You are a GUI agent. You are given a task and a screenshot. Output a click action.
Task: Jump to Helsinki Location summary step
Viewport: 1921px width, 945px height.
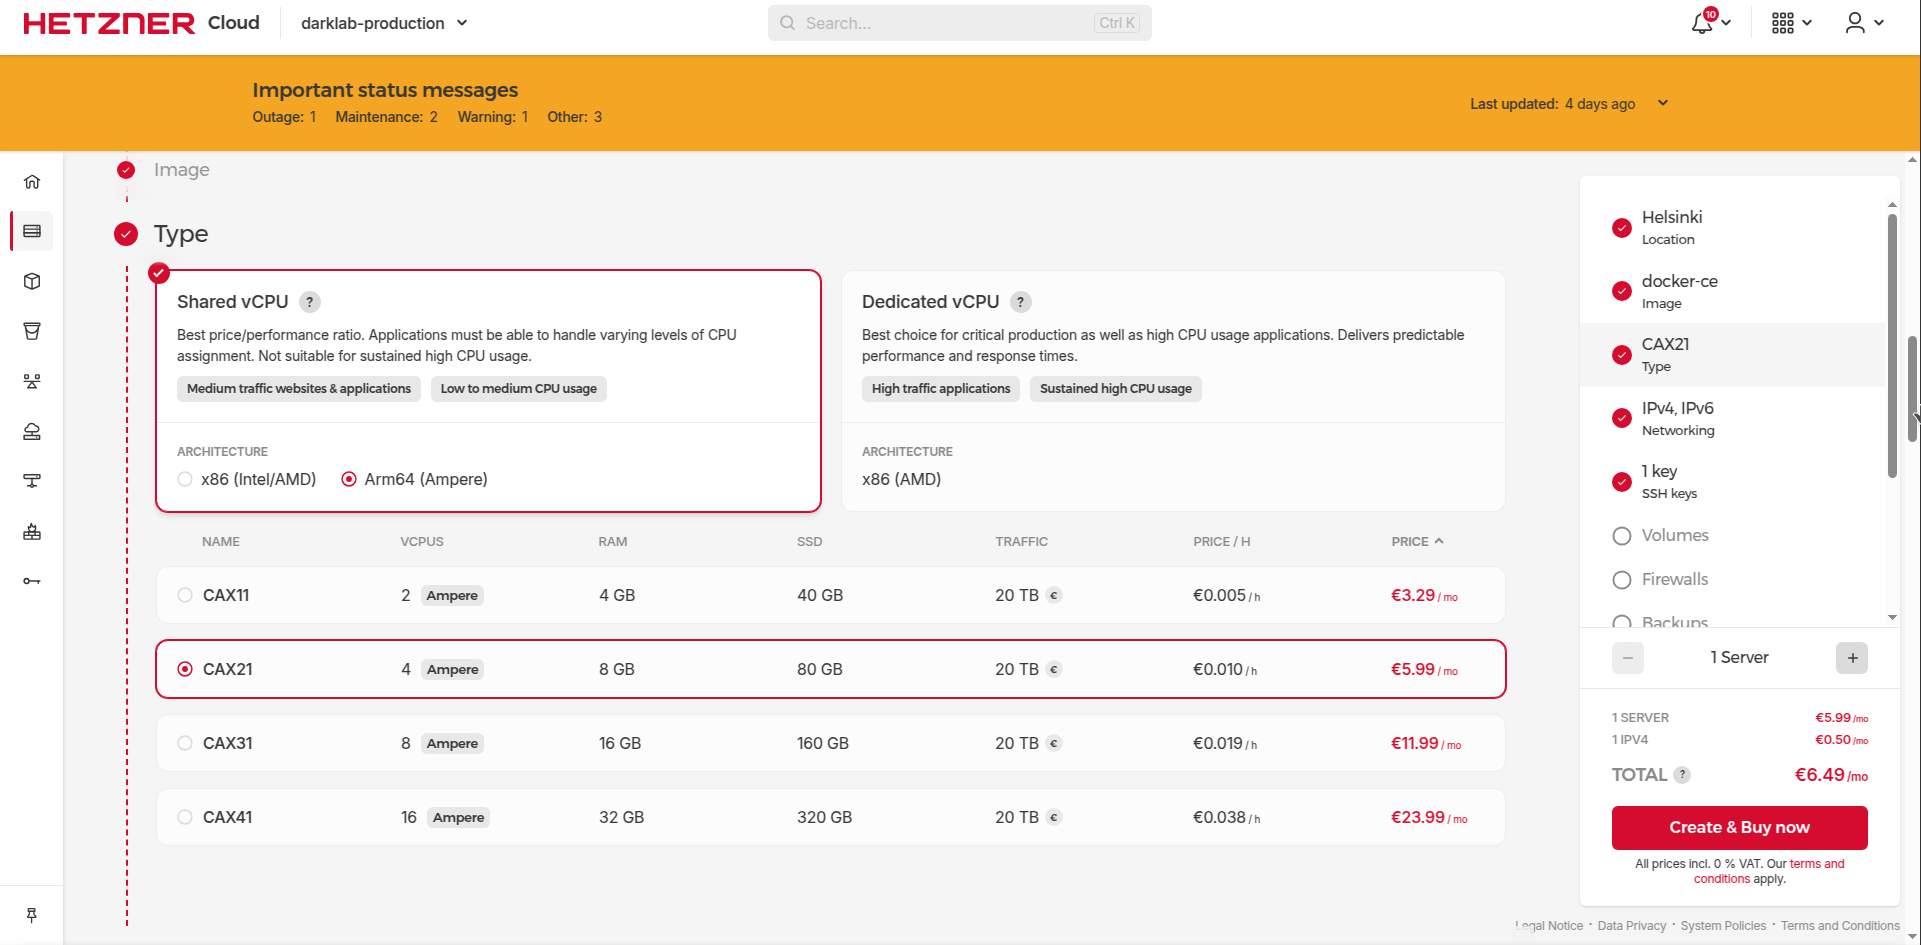click(1732, 227)
